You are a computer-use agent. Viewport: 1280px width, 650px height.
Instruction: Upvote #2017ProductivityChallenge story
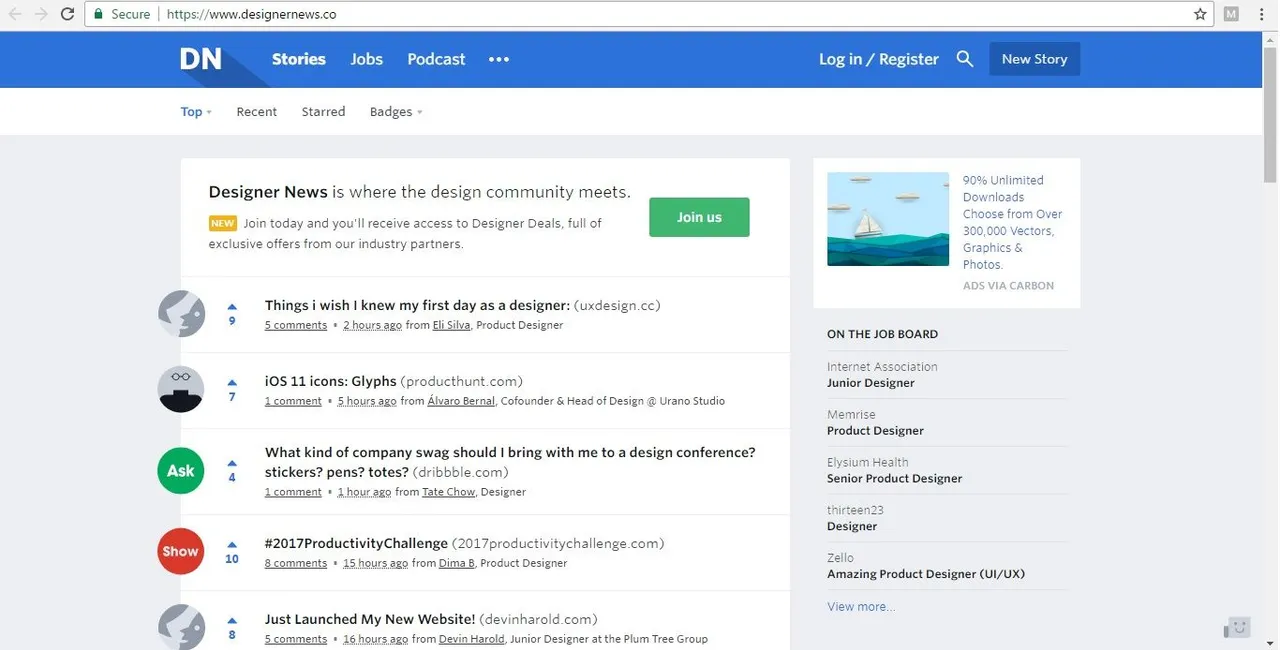232,545
